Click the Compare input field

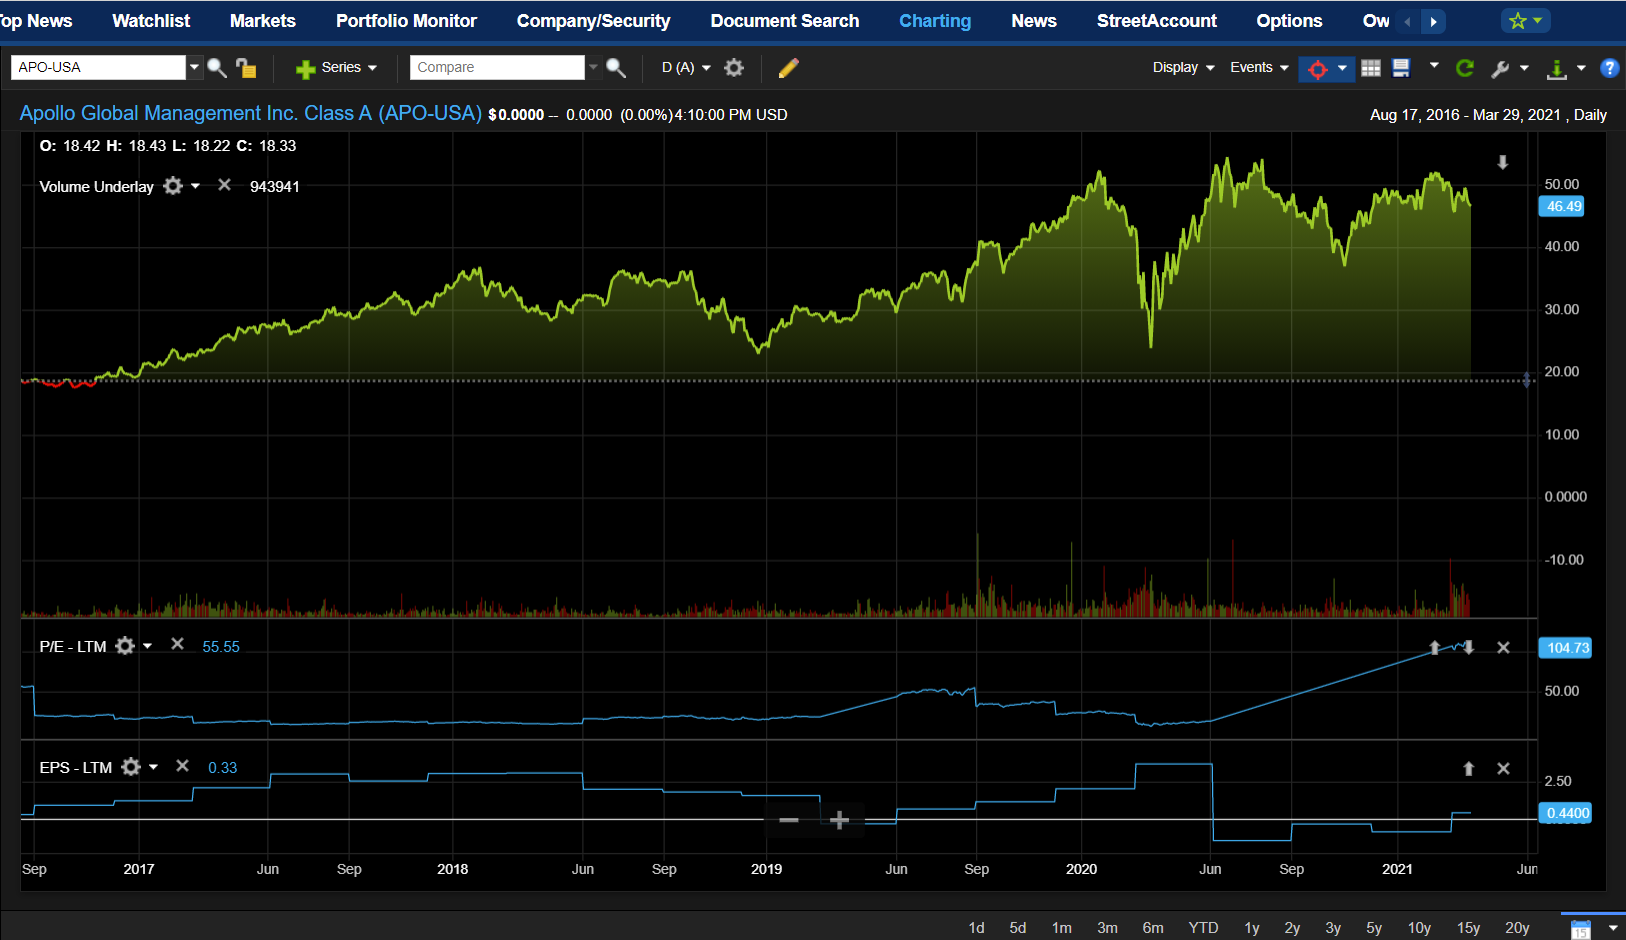[497, 67]
